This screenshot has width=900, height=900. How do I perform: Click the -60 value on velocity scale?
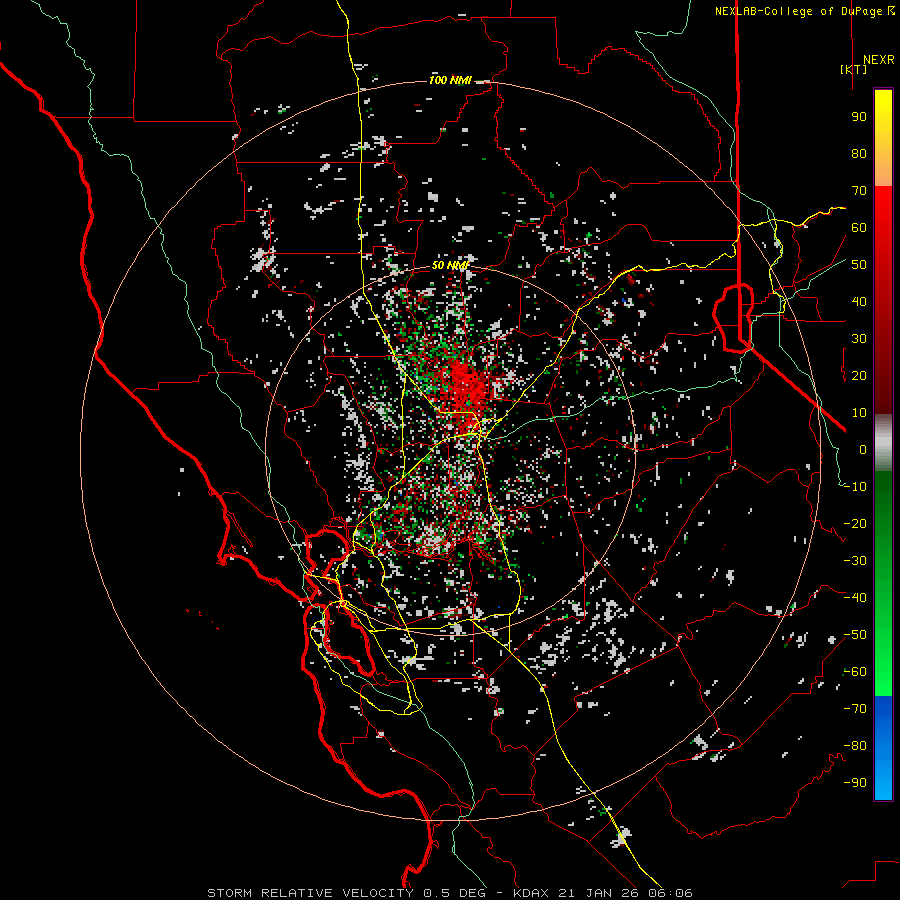[855, 672]
